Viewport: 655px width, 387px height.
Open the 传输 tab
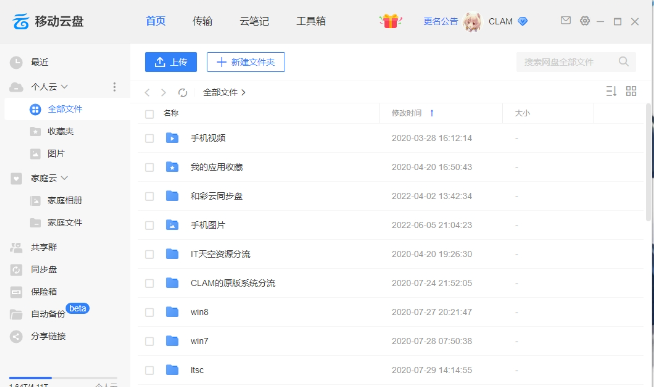[x=202, y=21]
